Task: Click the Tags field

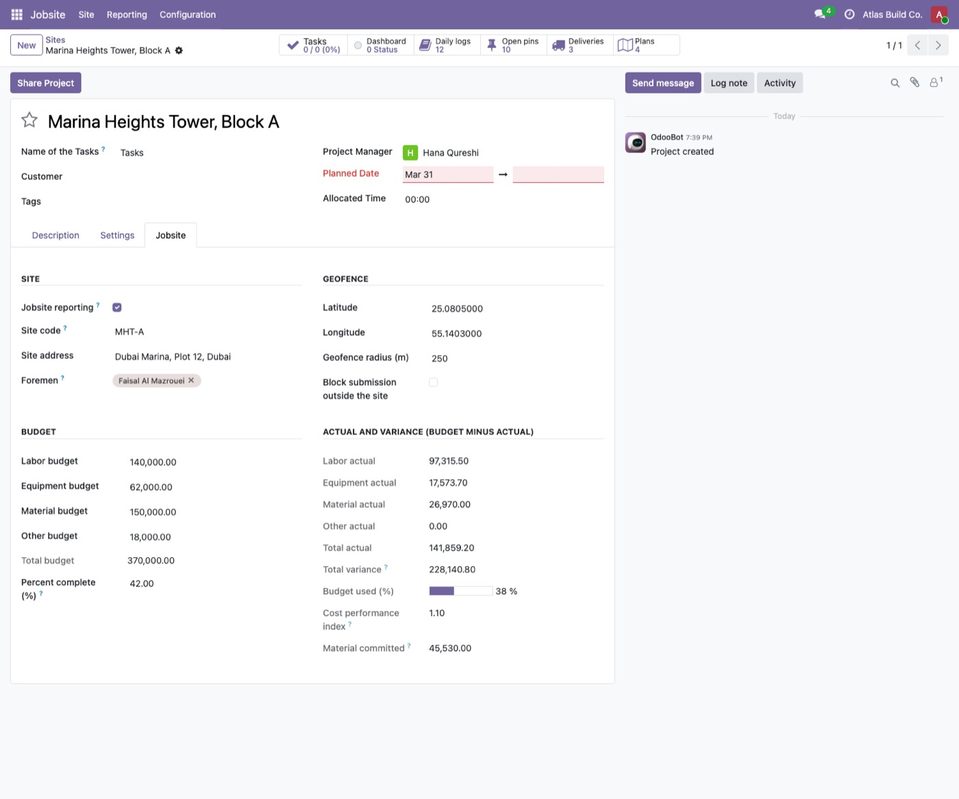Action: pos(209,202)
